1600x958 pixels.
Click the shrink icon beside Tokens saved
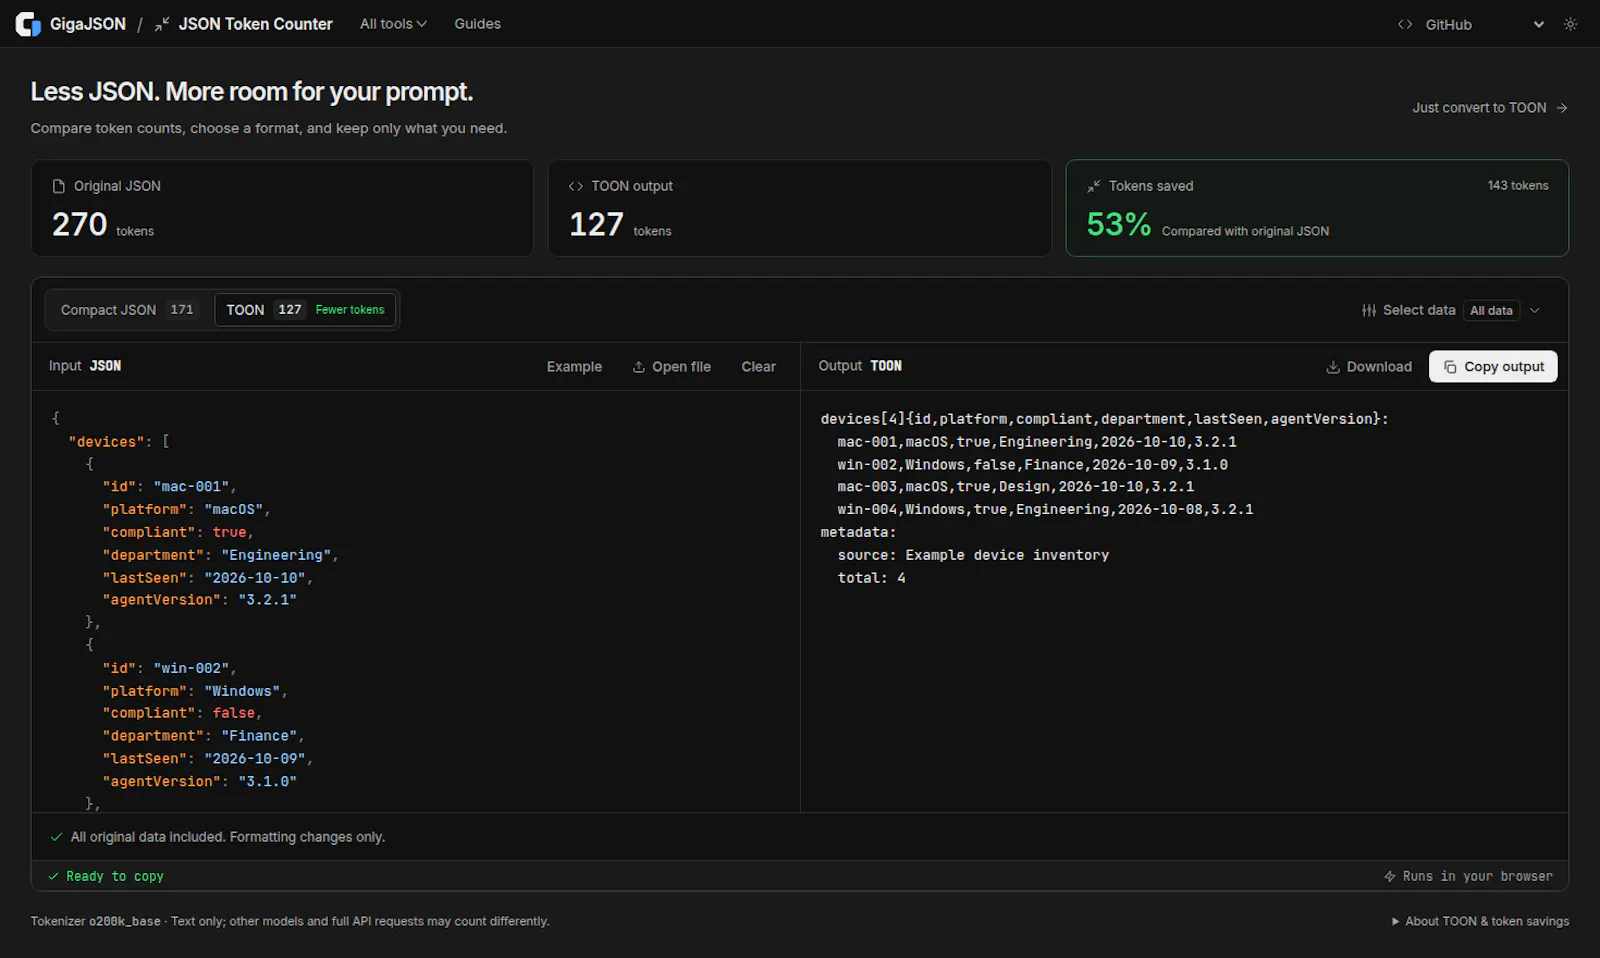(x=1094, y=186)
